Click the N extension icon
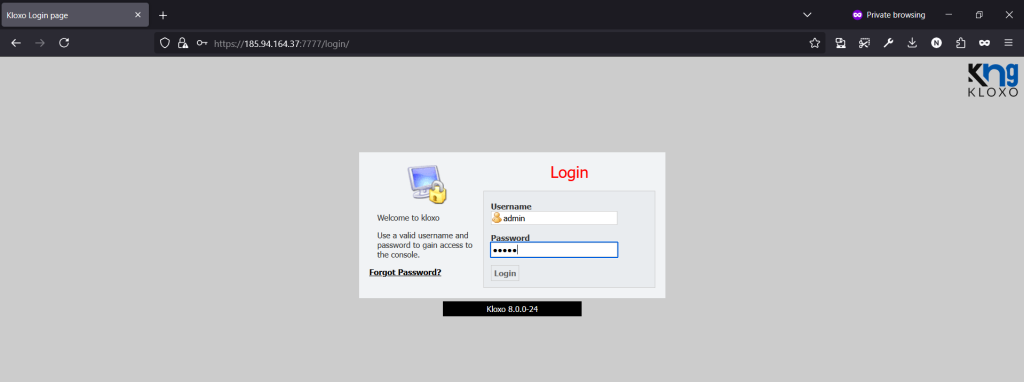 click(x=936, y=43)
